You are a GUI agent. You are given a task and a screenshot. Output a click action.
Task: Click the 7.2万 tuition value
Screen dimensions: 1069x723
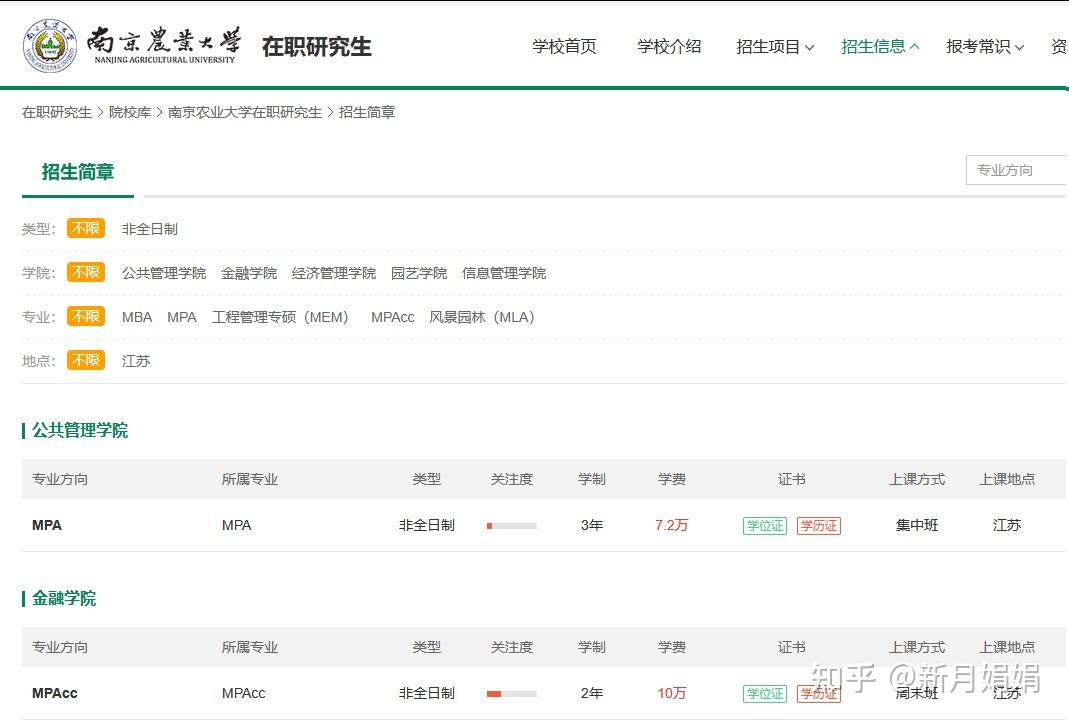[672, 525]
